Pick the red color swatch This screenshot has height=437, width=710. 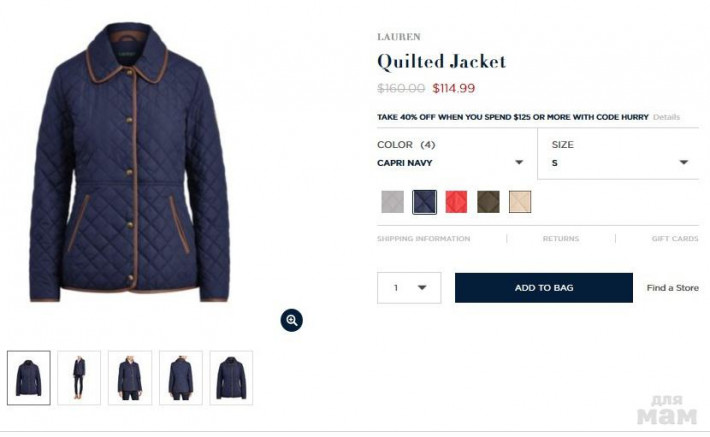click(x=456, y=202)
